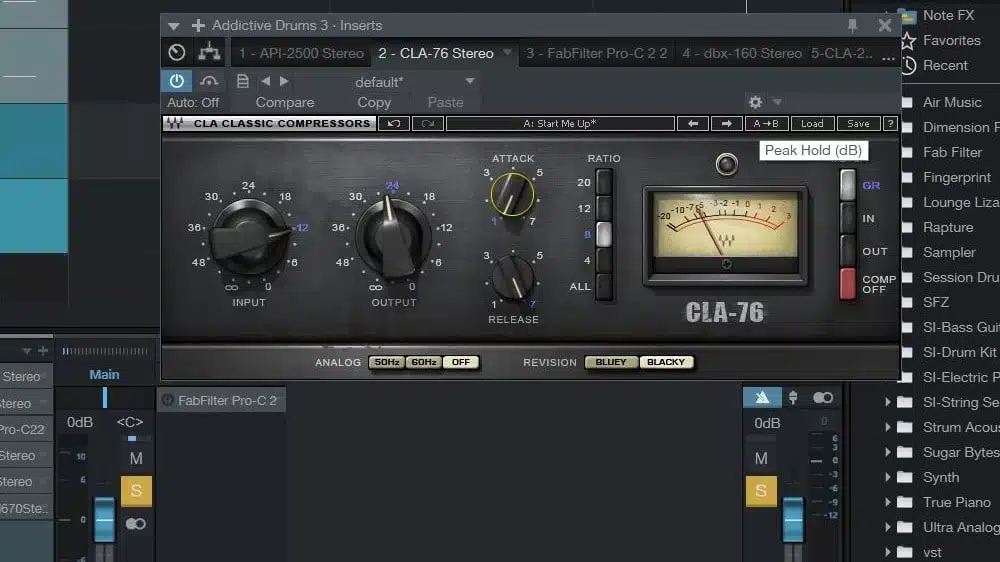
Task: Set meter to IN mode
Action: point(848,218)
